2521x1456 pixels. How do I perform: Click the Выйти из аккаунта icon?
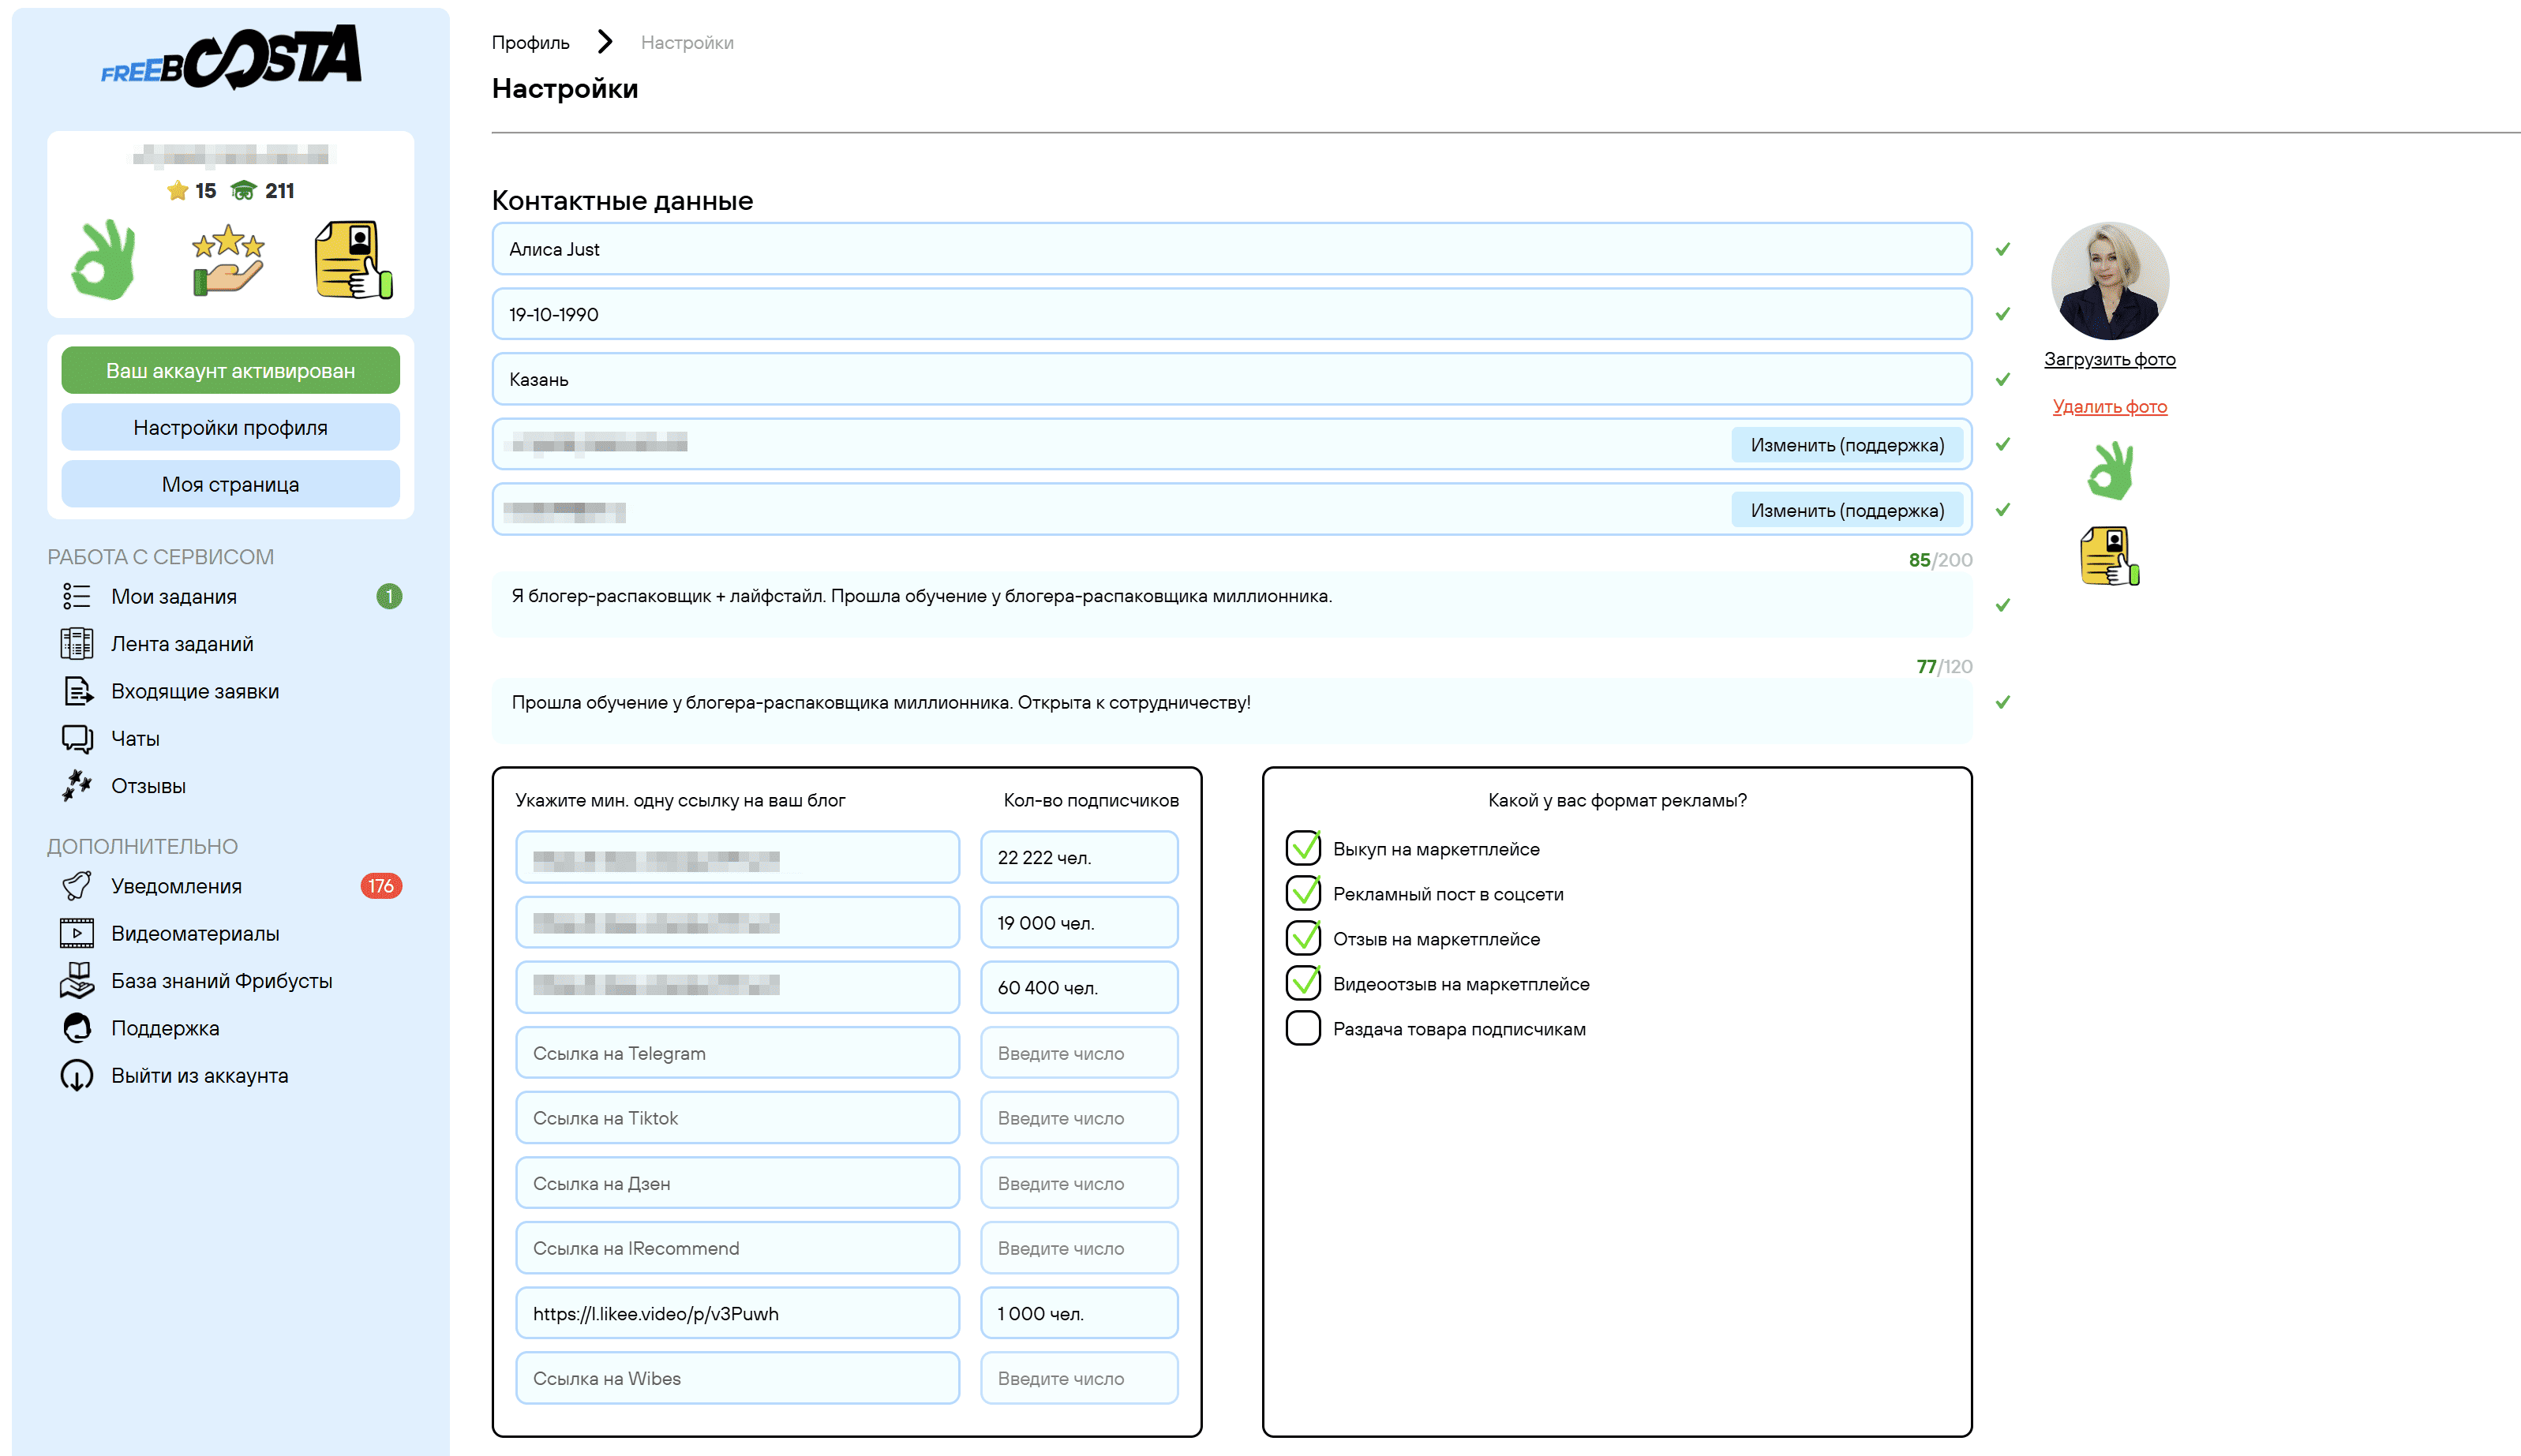point(76,1076)
